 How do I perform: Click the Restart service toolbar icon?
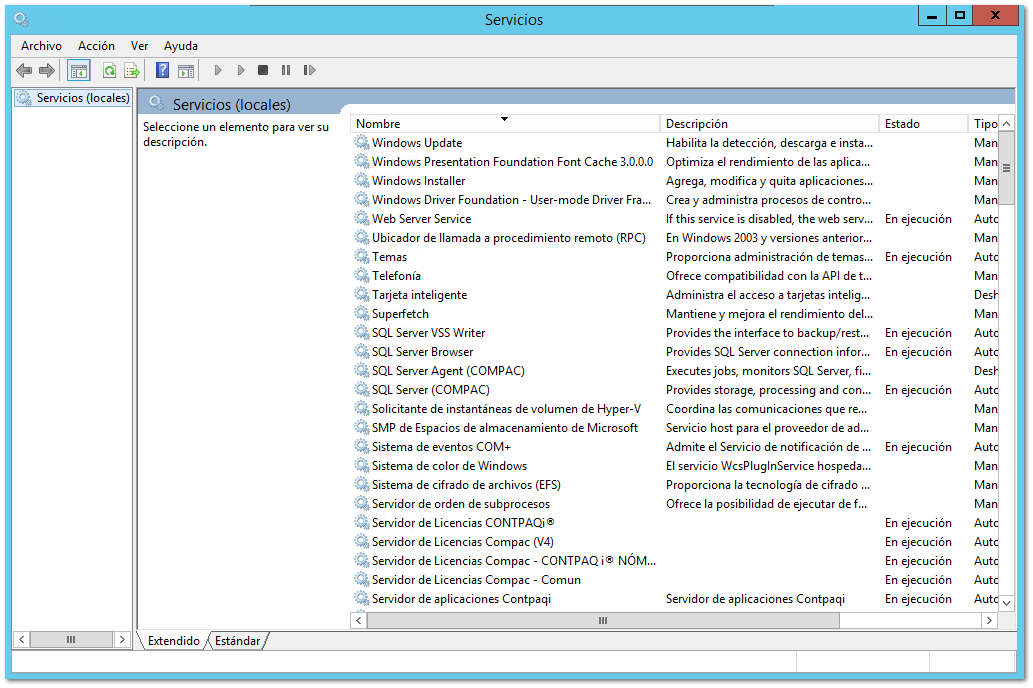309,70
